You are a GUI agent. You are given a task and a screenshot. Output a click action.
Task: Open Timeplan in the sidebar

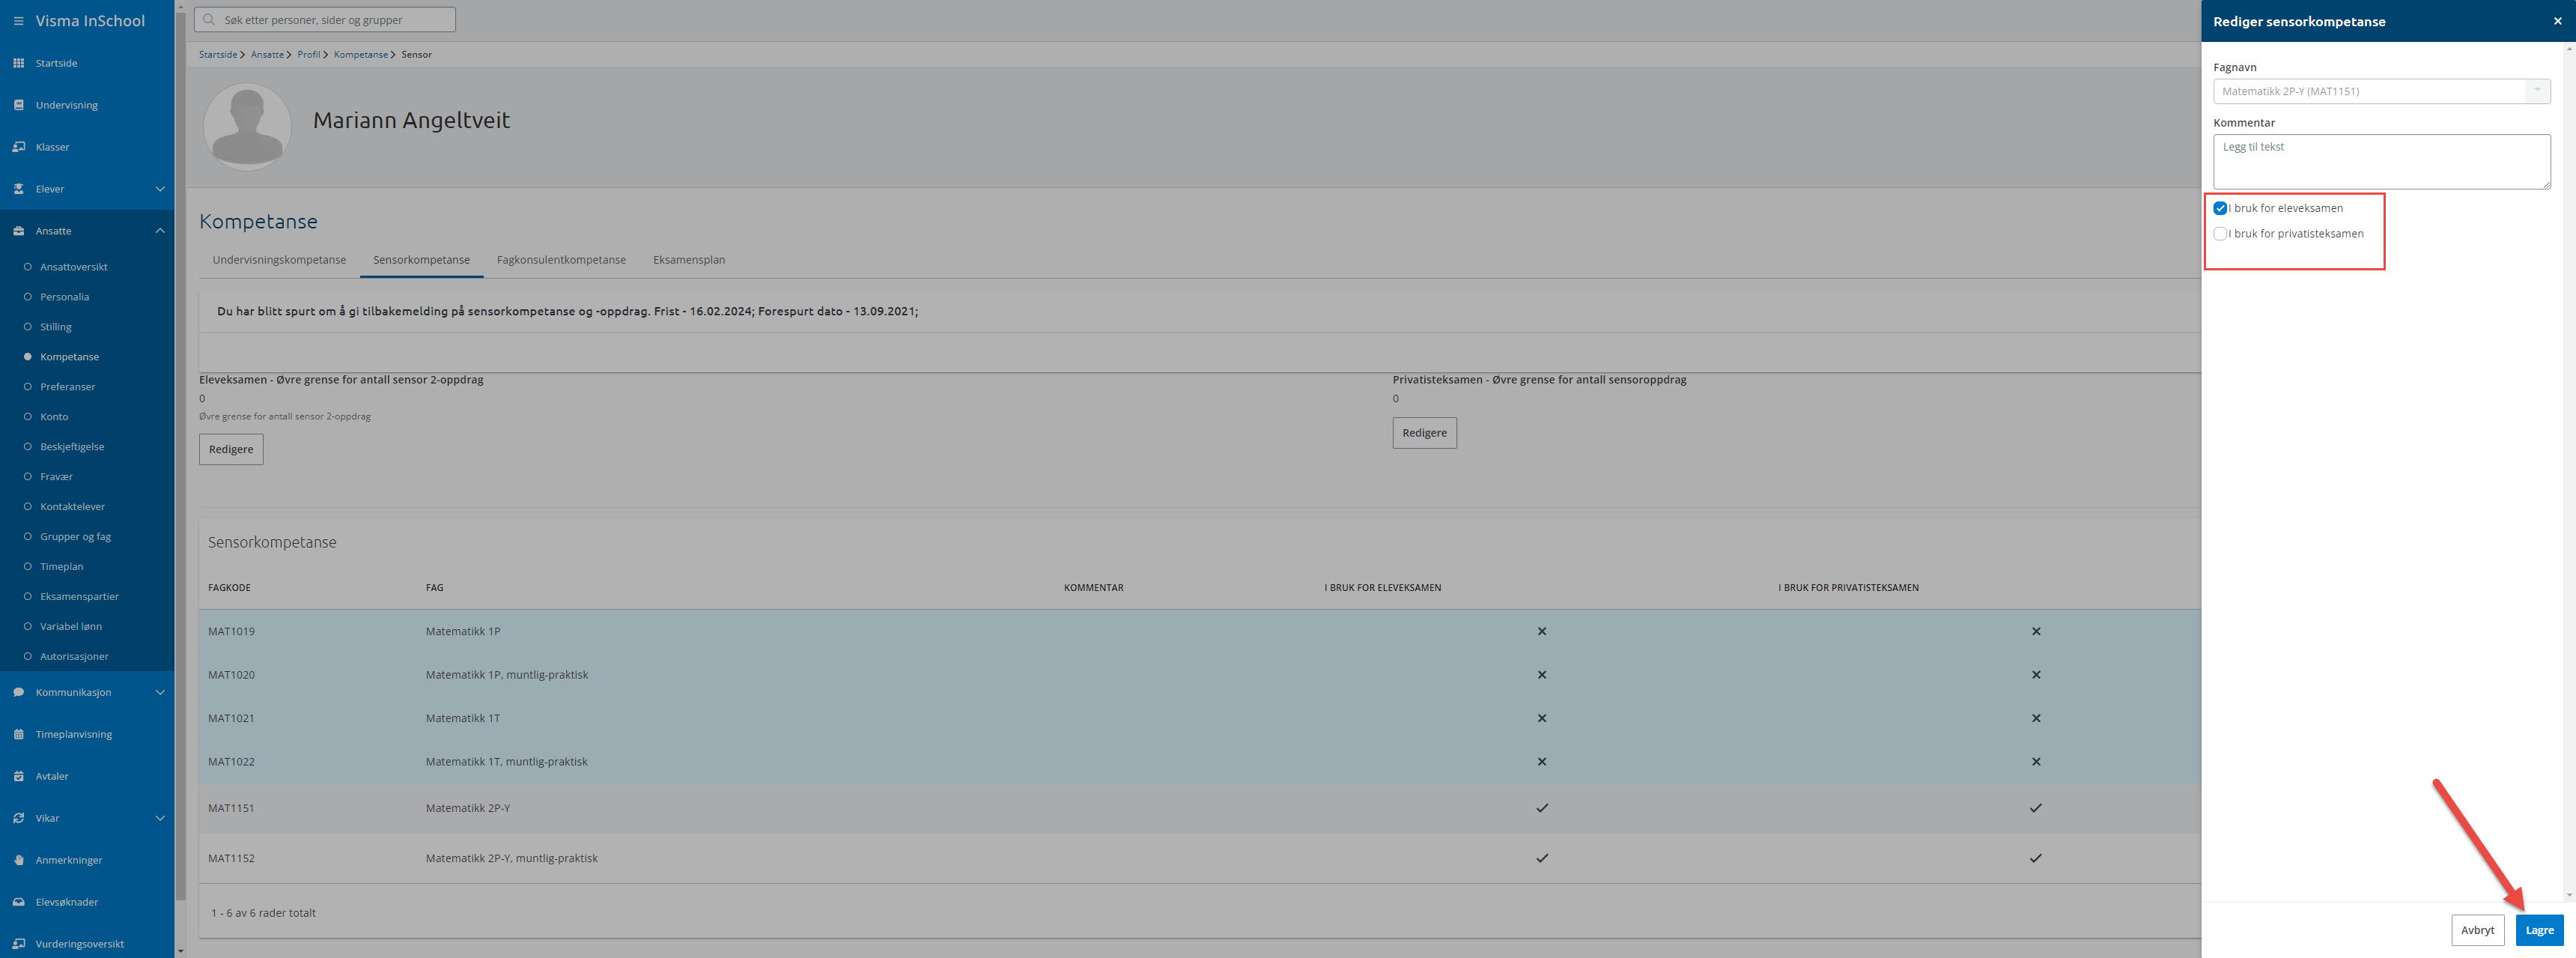coord(61,567)
